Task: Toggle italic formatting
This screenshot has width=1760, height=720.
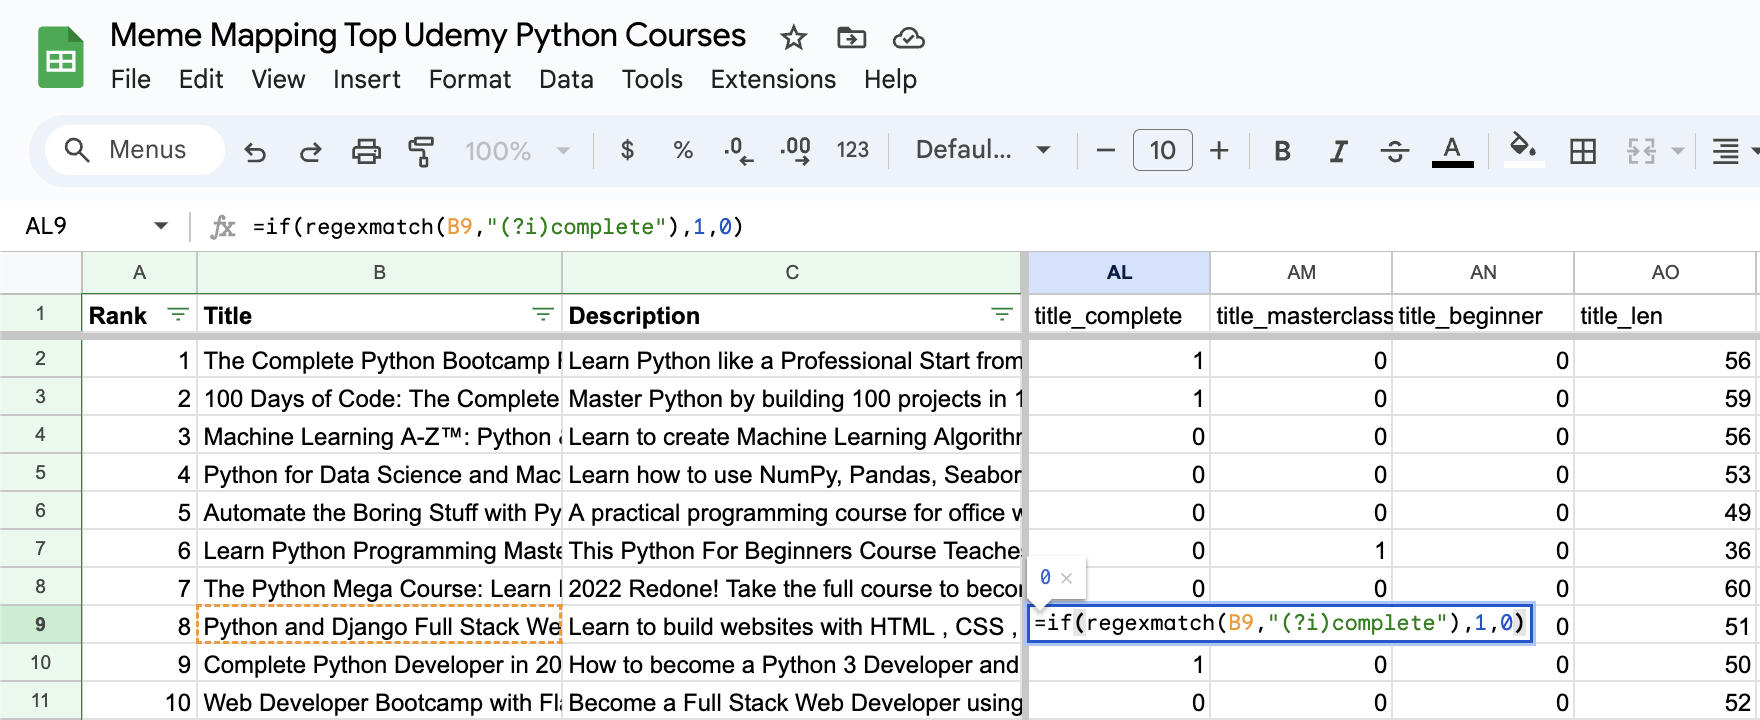Action: click(1338, 151)
